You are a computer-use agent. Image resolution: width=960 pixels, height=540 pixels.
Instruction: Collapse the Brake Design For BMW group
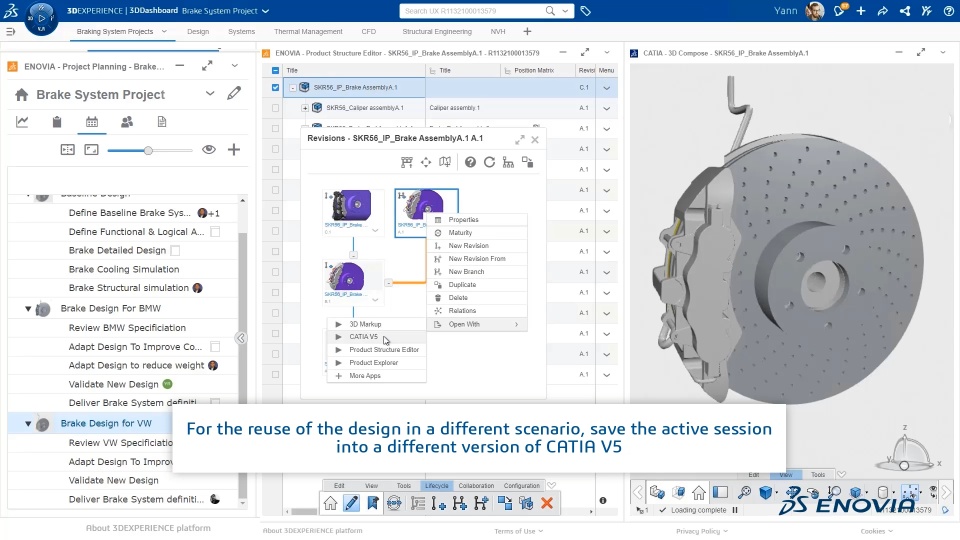click(28, 309)
